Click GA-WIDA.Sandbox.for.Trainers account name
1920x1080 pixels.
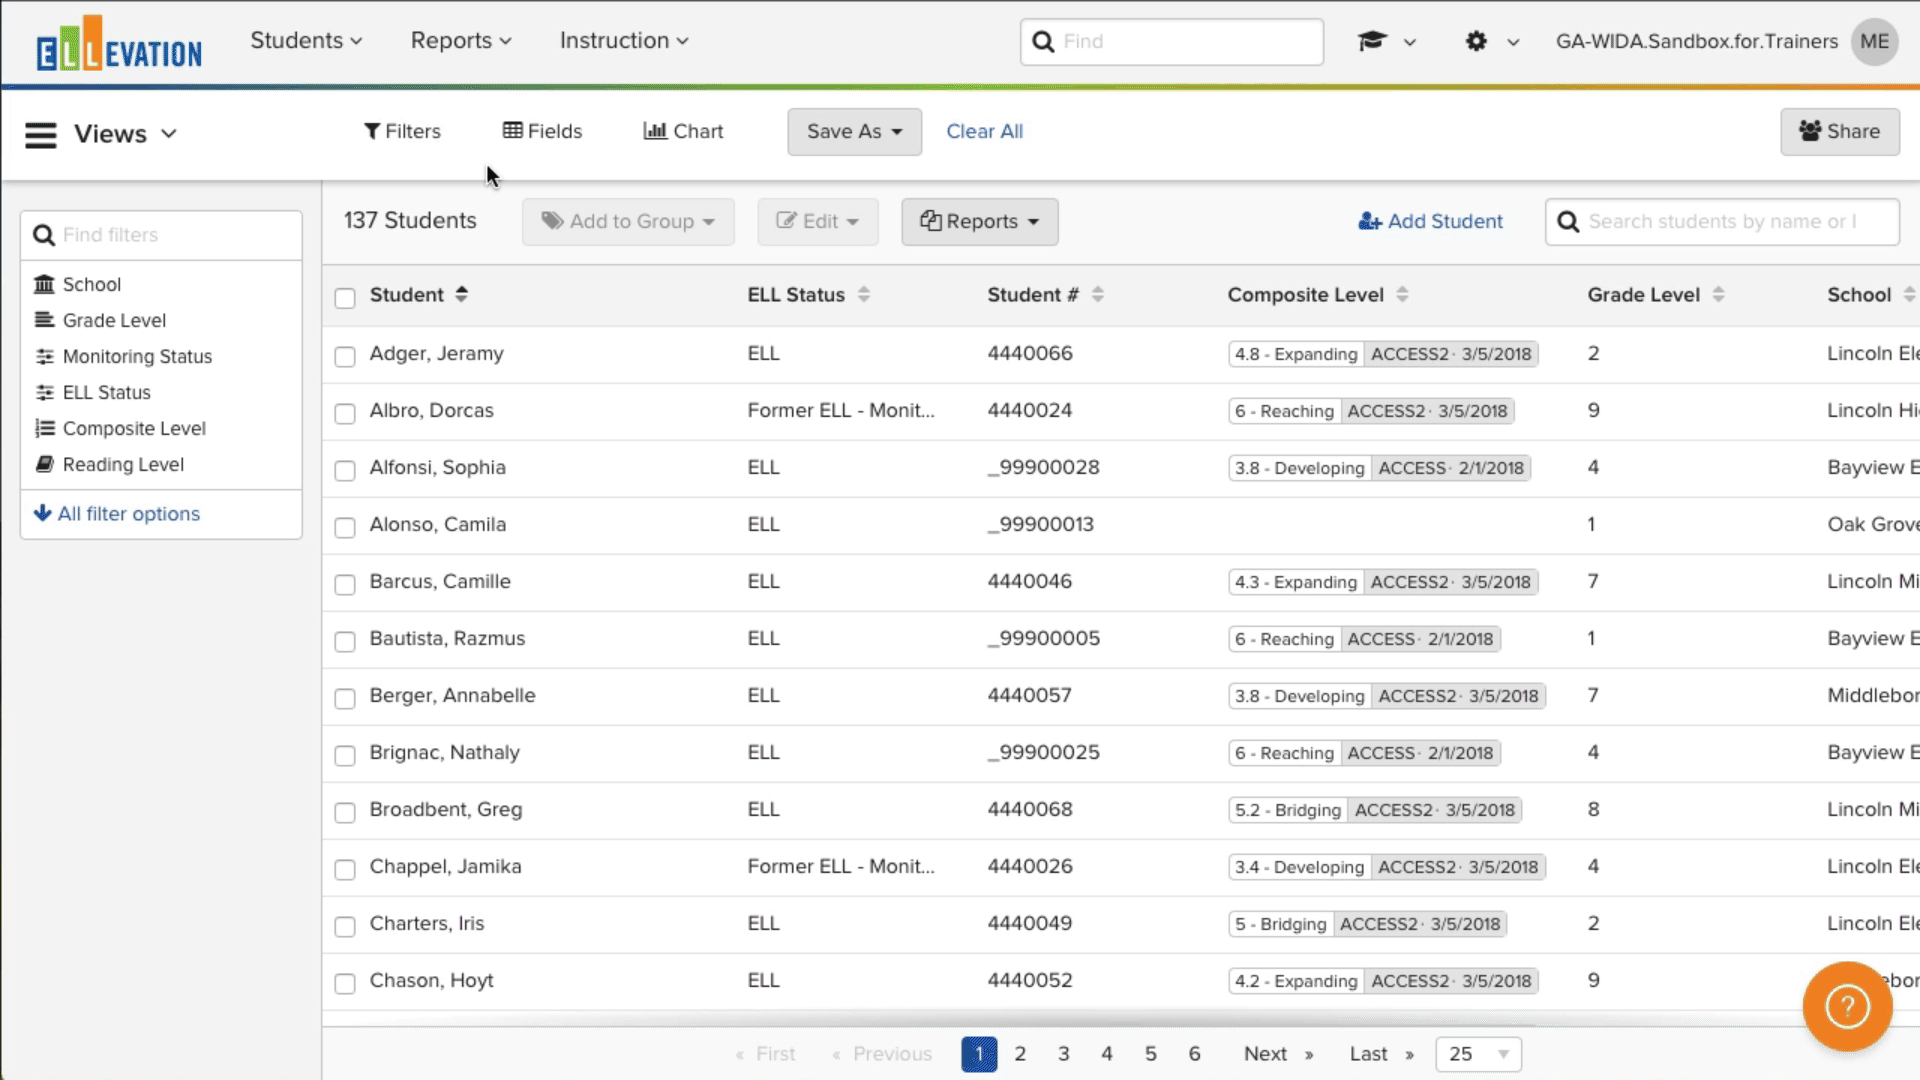coord(1697,42)
